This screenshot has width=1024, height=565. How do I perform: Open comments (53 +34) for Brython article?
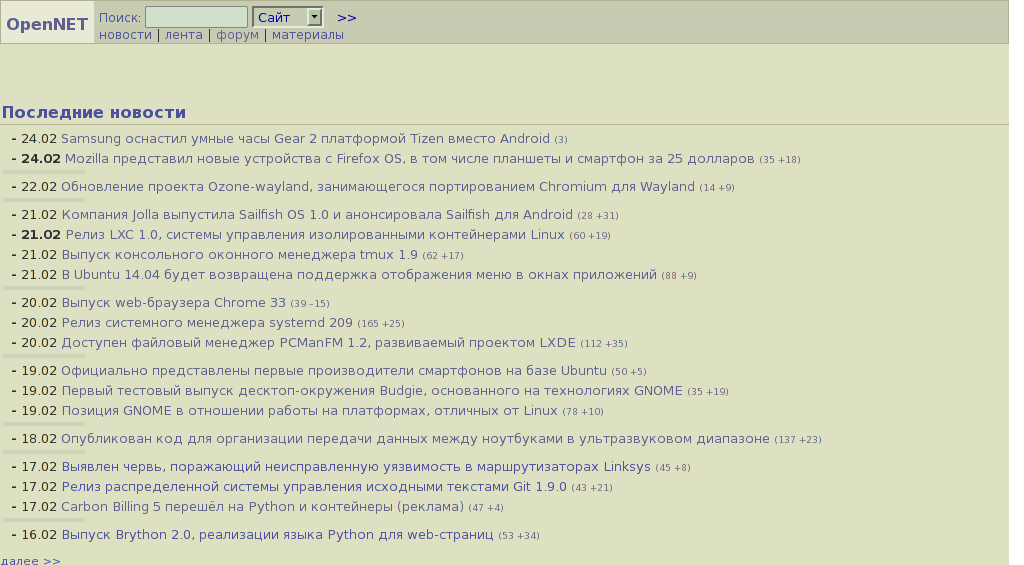(519, 536)
